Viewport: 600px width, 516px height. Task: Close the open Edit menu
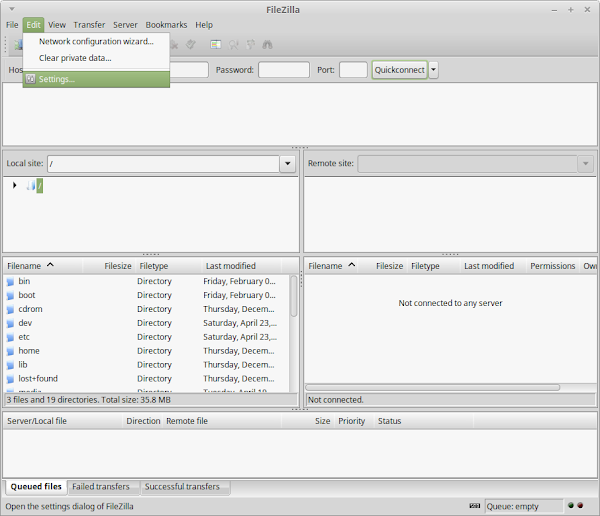point(33,25)
